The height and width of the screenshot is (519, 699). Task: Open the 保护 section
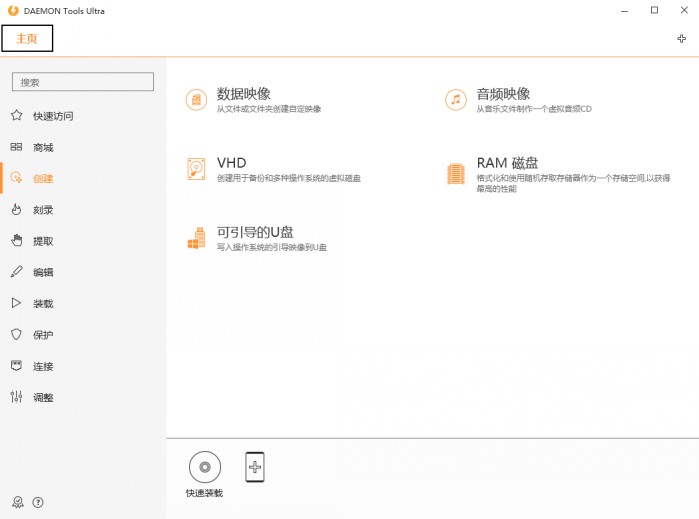point(43,335)
